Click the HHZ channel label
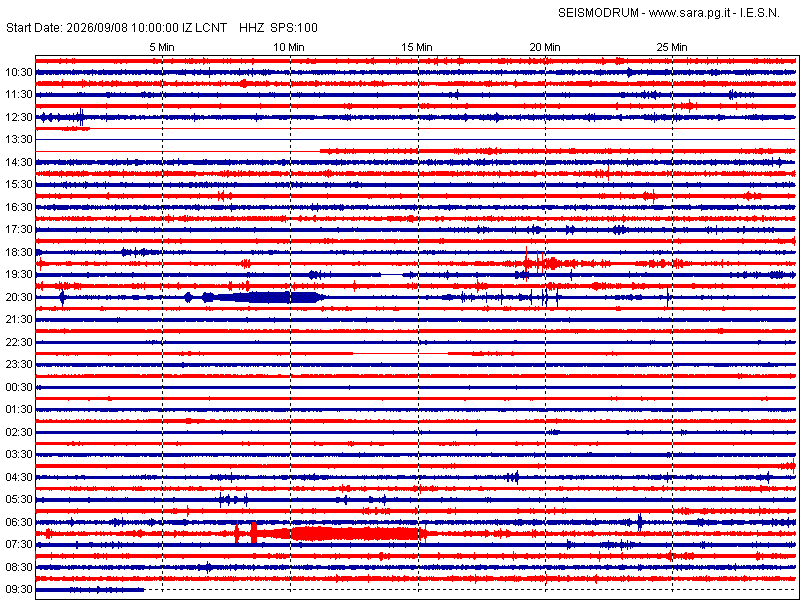This screenshot has width=800, height=600. pos(252,28)
